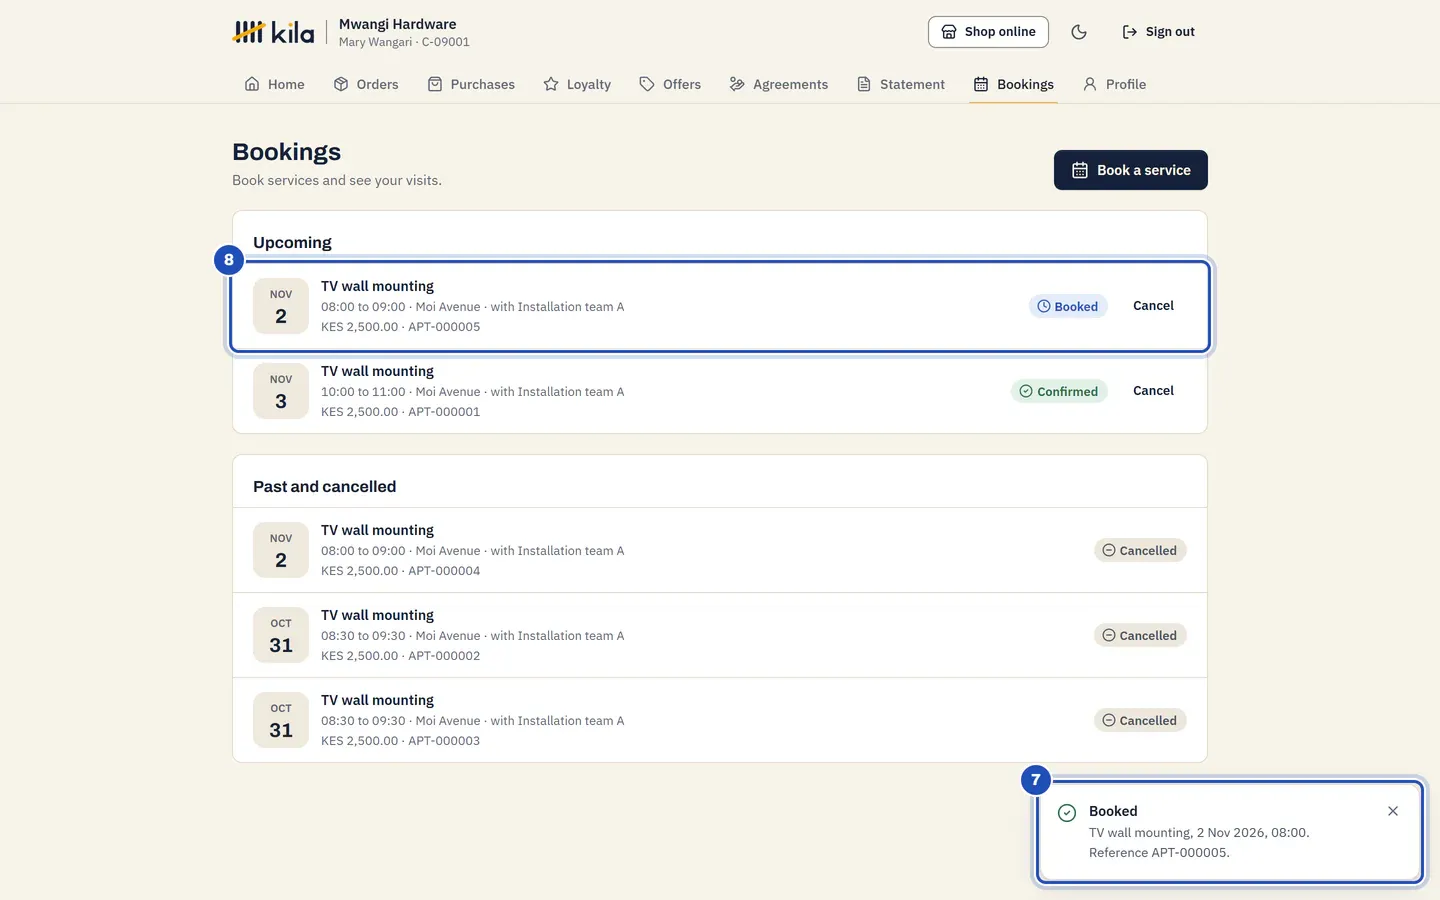
Task: Click the Booked status badge
Action: point(1068,307)
